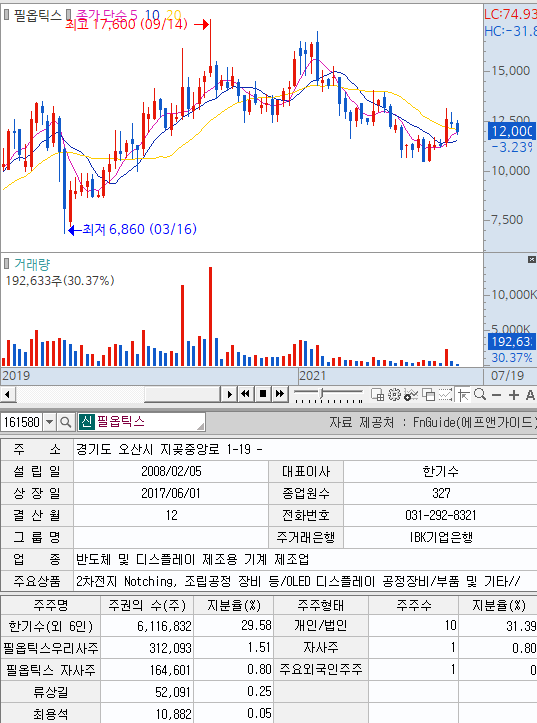The width and height of the screenshot is (537, 723).
Task: Click the horizontal chart scrollbar thumb
Action: tap(182, 395)
